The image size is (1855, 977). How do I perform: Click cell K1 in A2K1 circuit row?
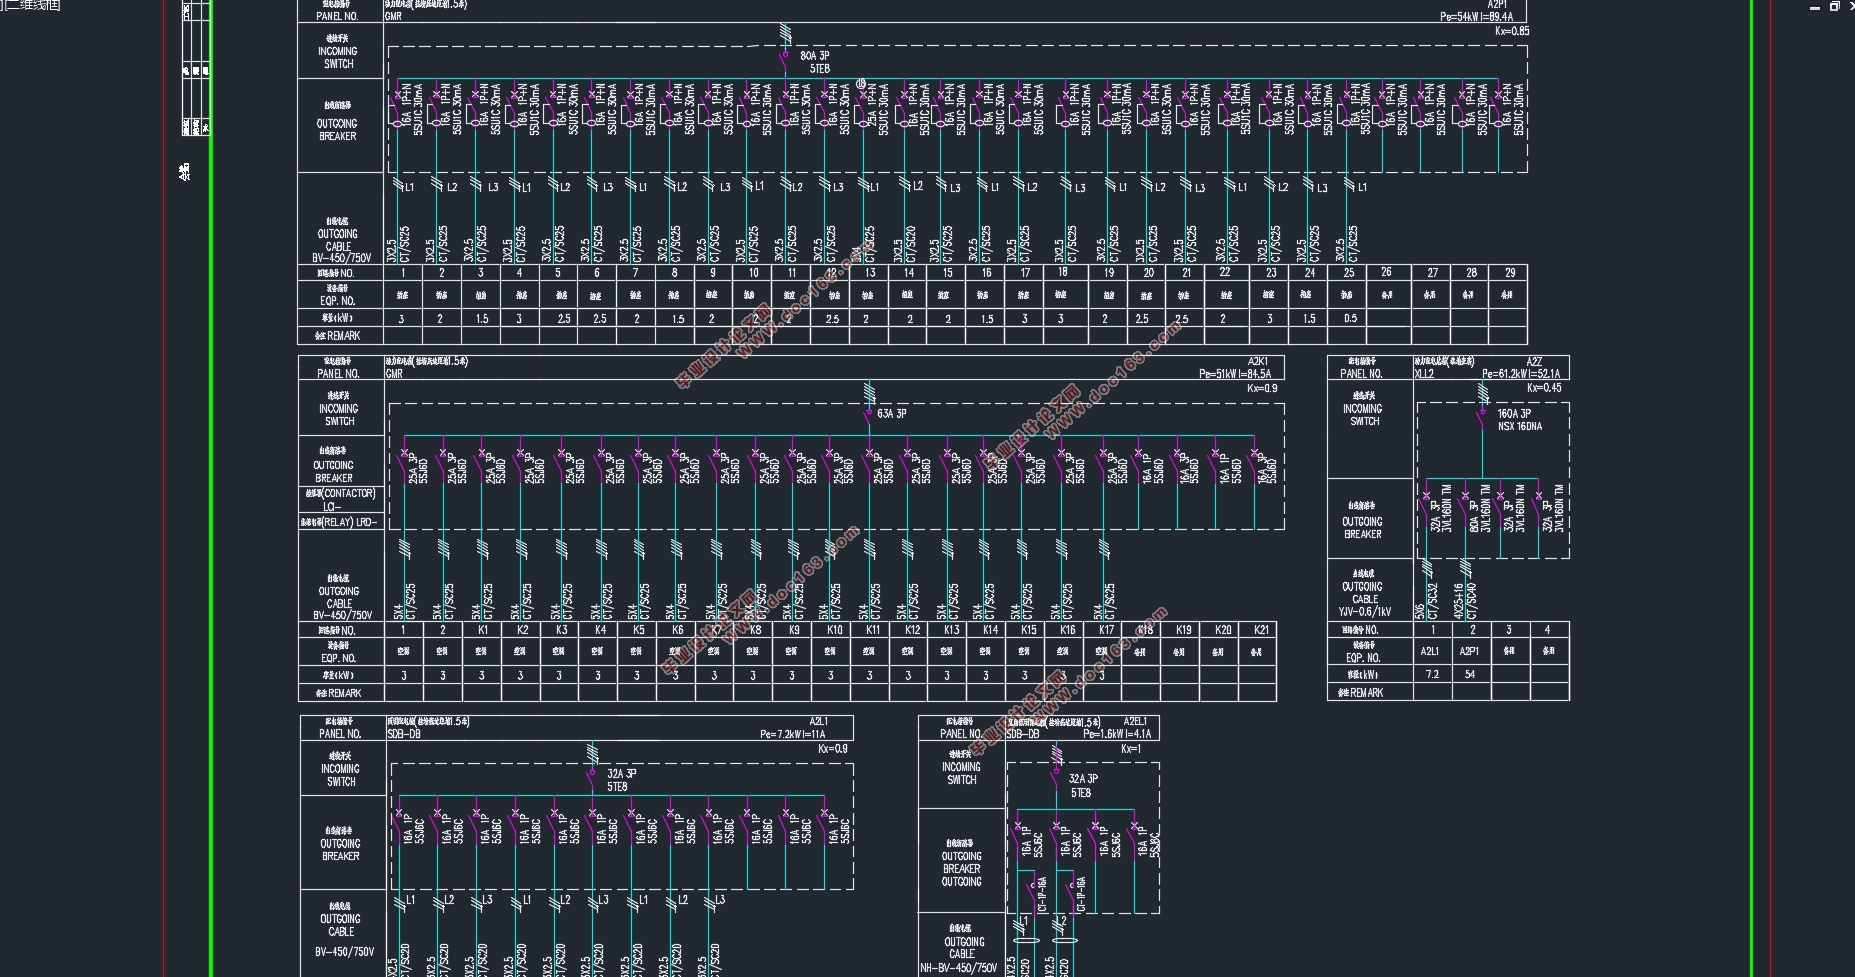(x=483, y=630)
